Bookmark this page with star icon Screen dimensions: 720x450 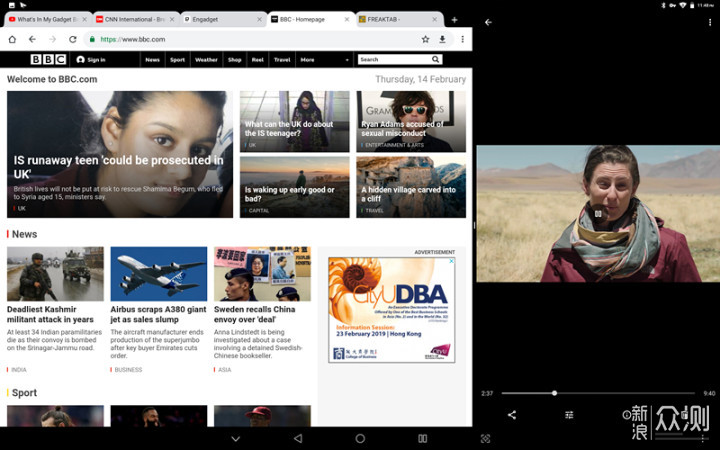[426, 39]
